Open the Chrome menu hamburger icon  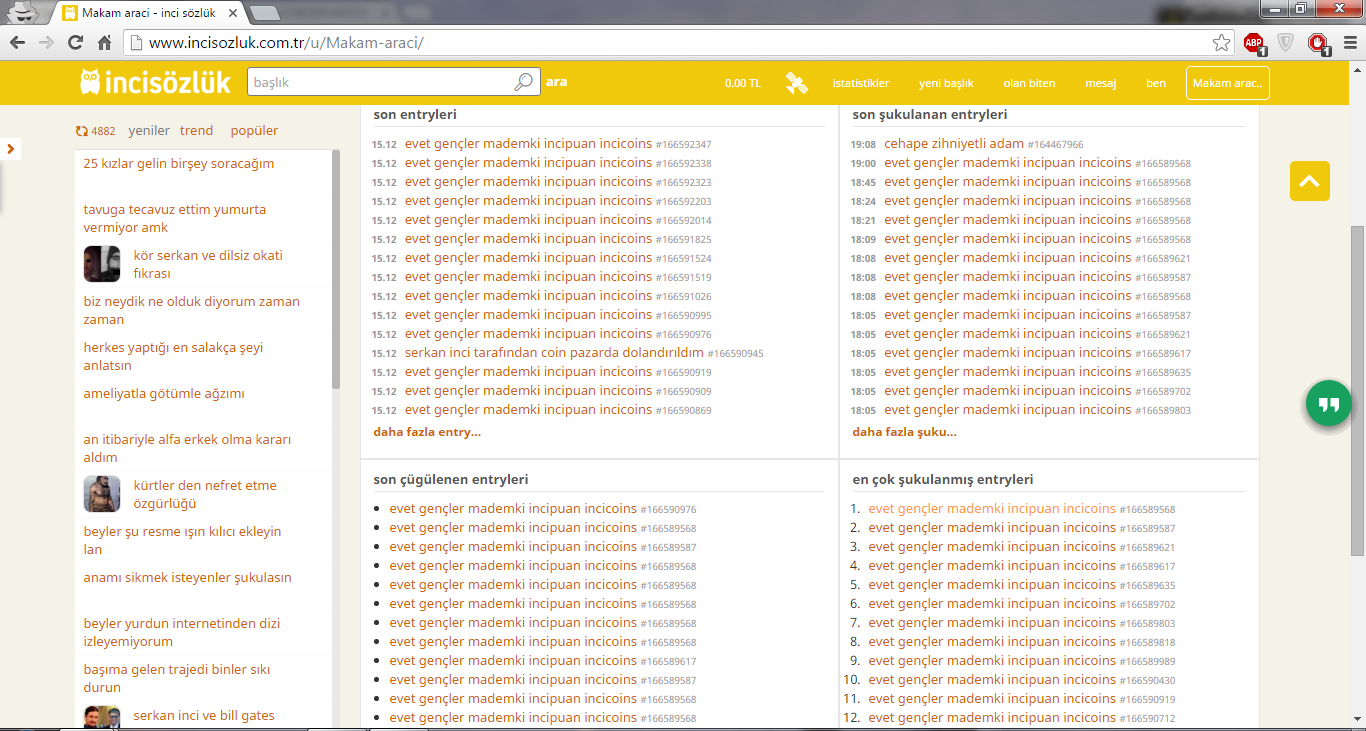pos(1349,43)
